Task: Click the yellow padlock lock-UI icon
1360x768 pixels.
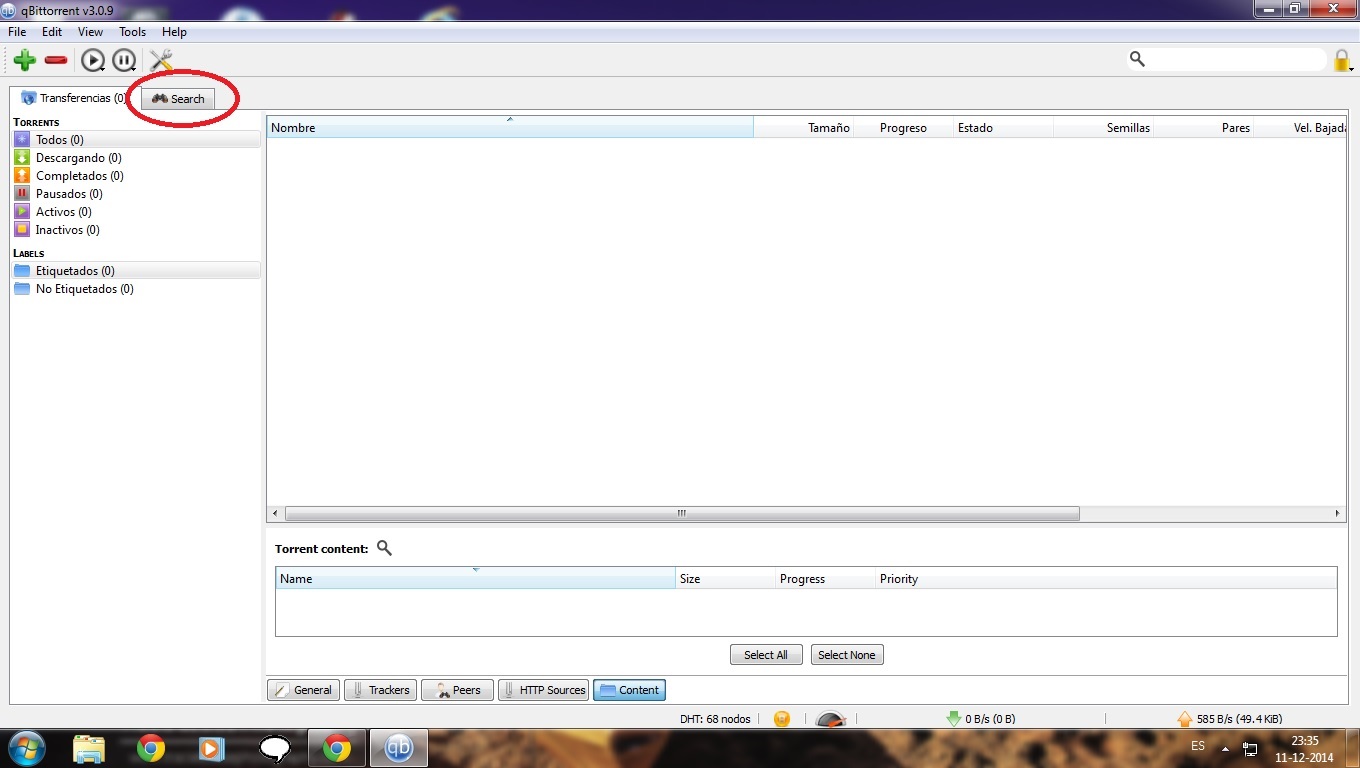Action: click(1342, 60)
